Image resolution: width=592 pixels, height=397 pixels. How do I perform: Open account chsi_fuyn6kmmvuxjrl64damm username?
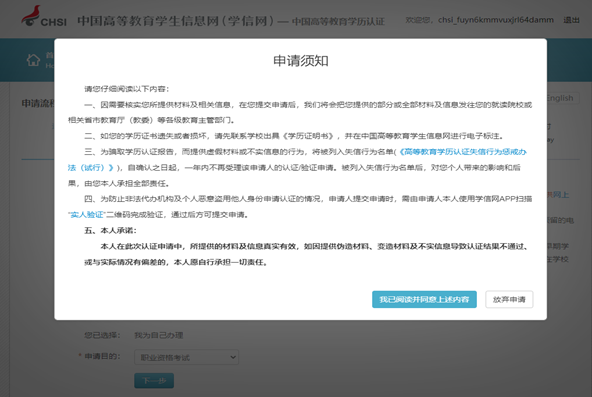coord(496,20)
